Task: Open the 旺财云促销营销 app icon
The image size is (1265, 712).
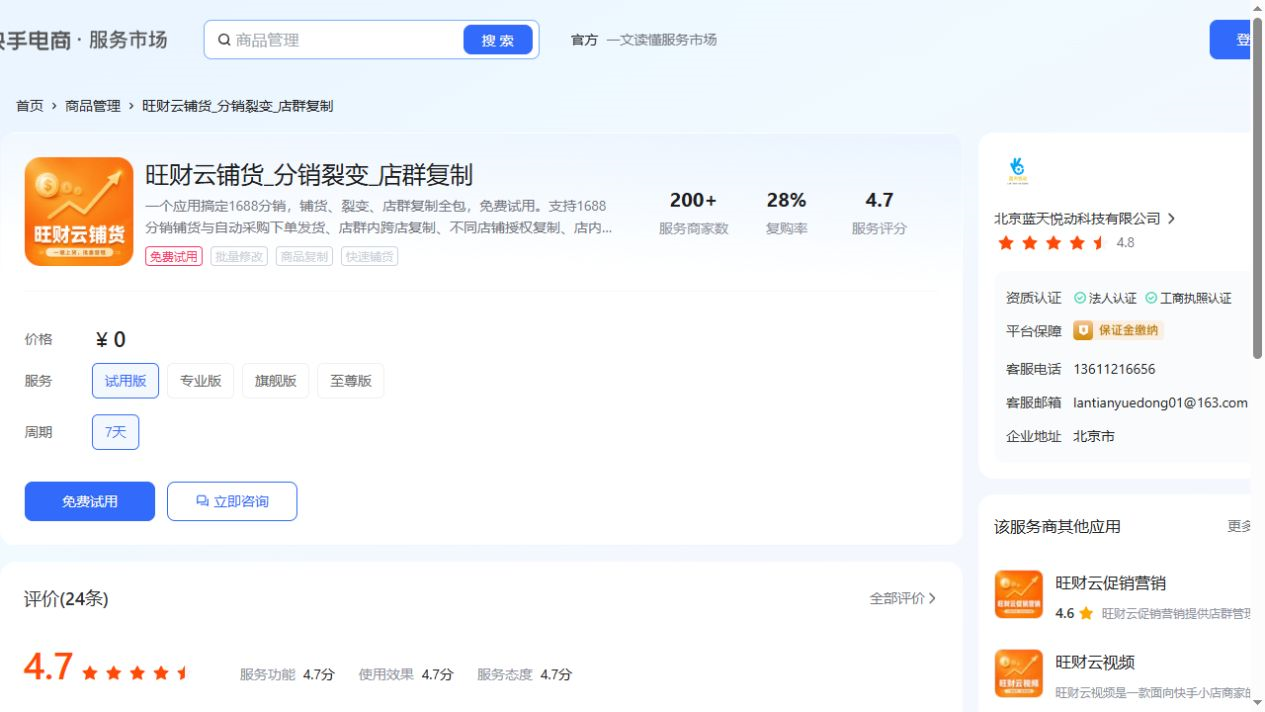Action: (1019, 594)
